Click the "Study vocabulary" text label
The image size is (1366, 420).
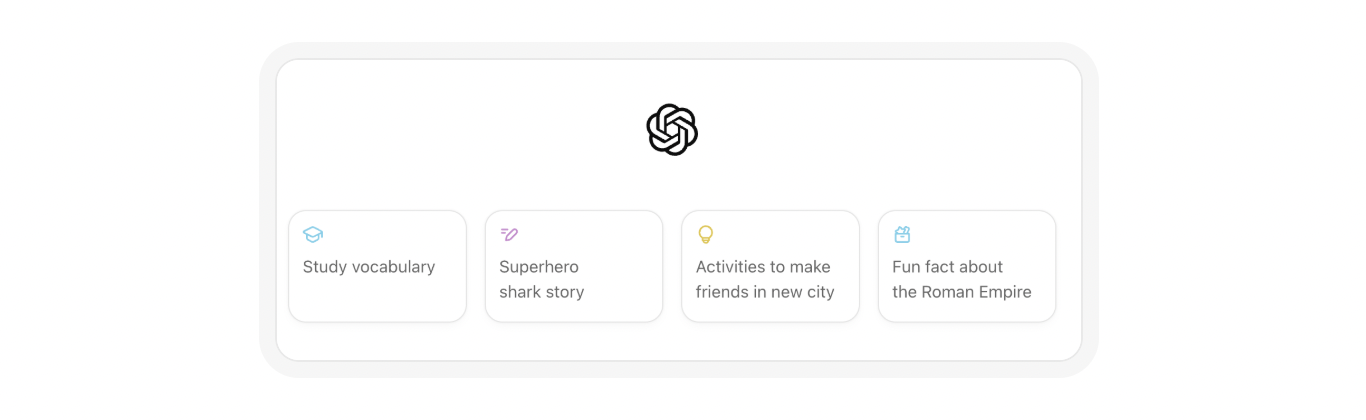[x=369, y=267]
